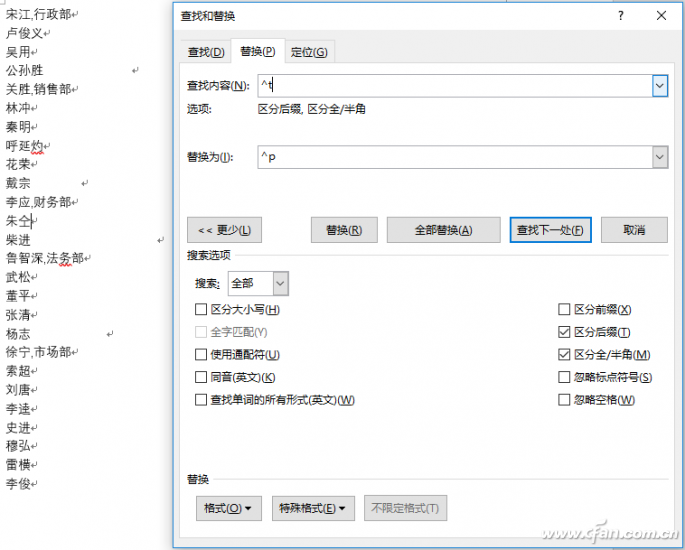Uncheck 区分全/半角(M) checkbox

[564, 354]
